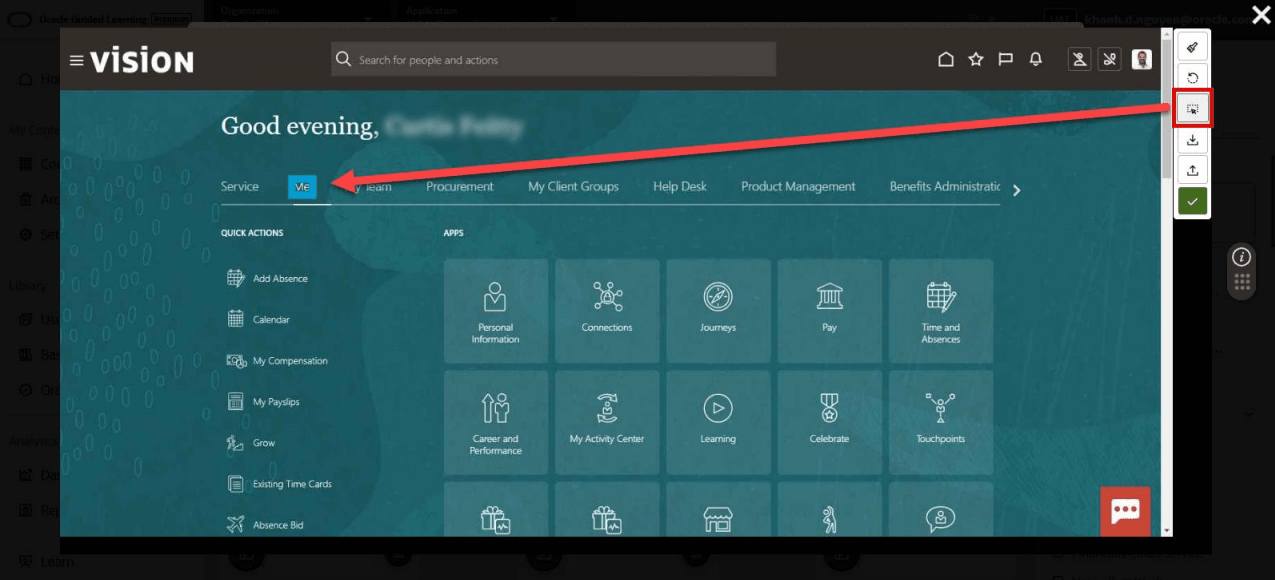Open the Career and Performance app tile
This screenshot has width=1275, height=580.
coord(496,423)
